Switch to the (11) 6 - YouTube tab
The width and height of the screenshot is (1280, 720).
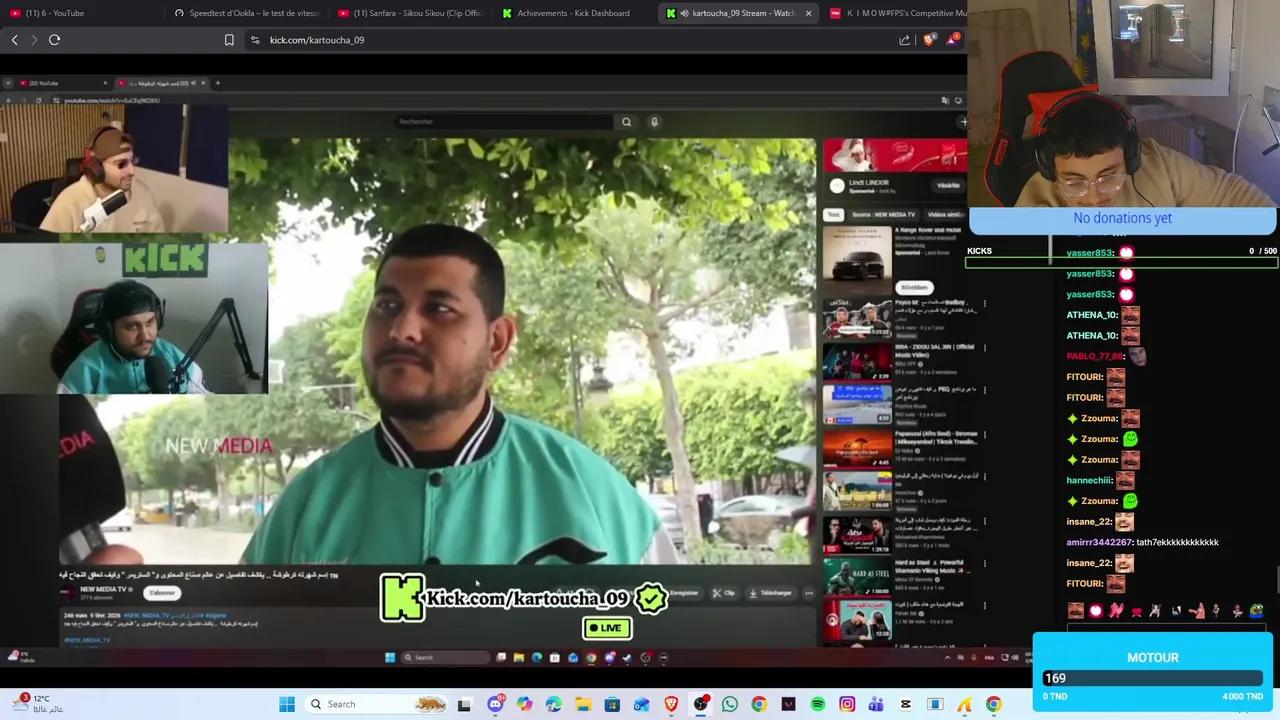tap(80, 13)
